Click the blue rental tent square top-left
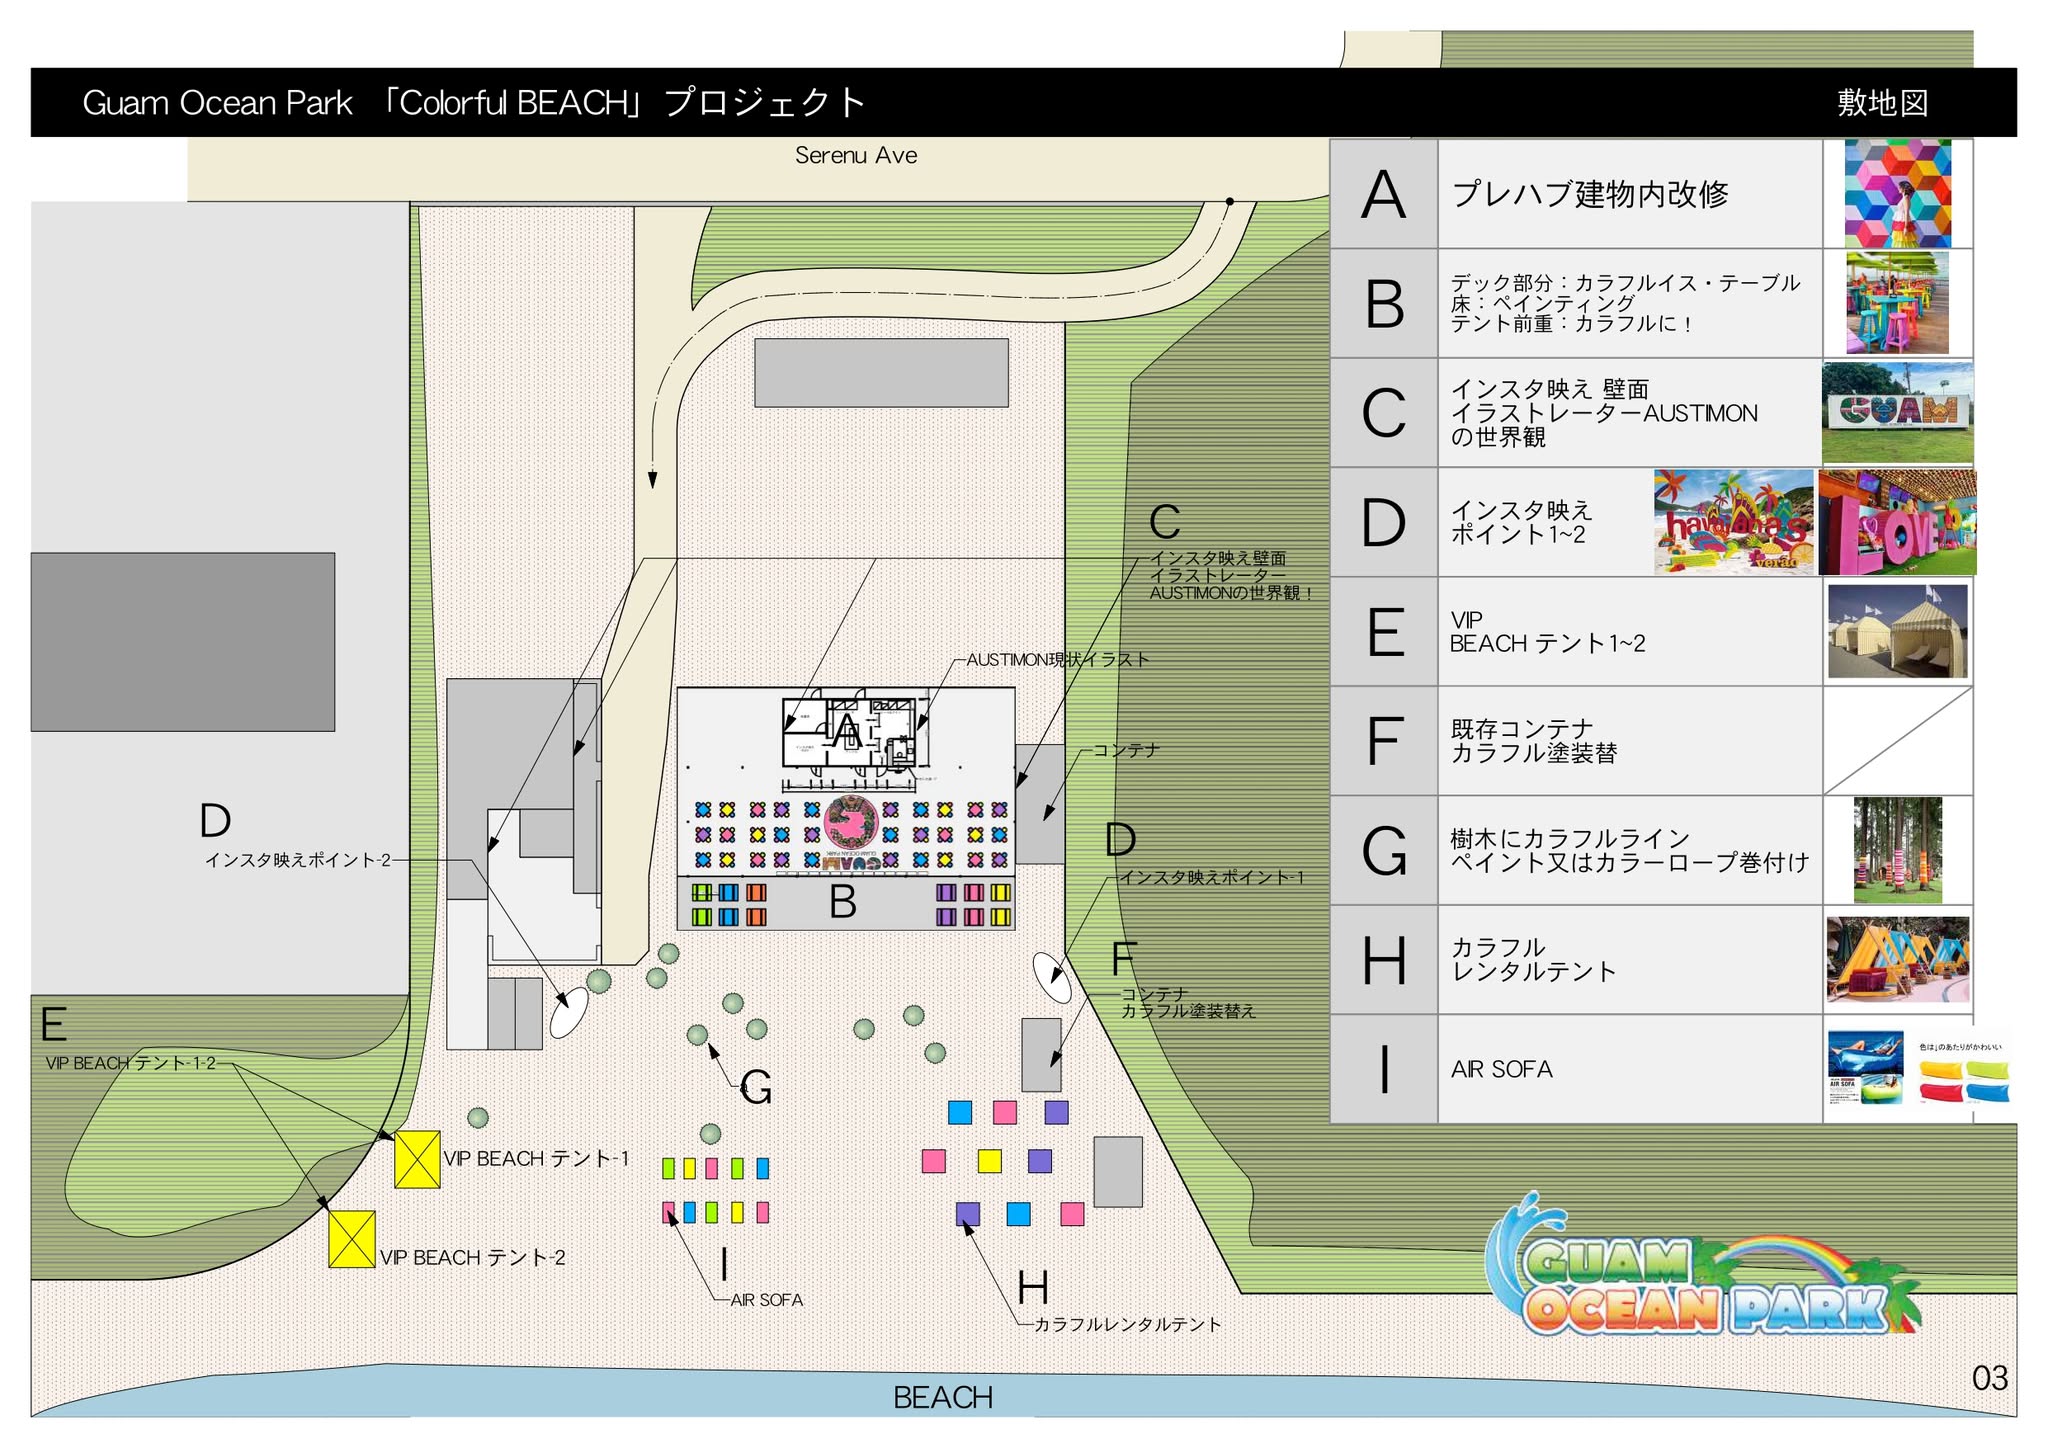Viewport: 2048px width, 1448px height. pyautogui.click(x=960, y=1112)
